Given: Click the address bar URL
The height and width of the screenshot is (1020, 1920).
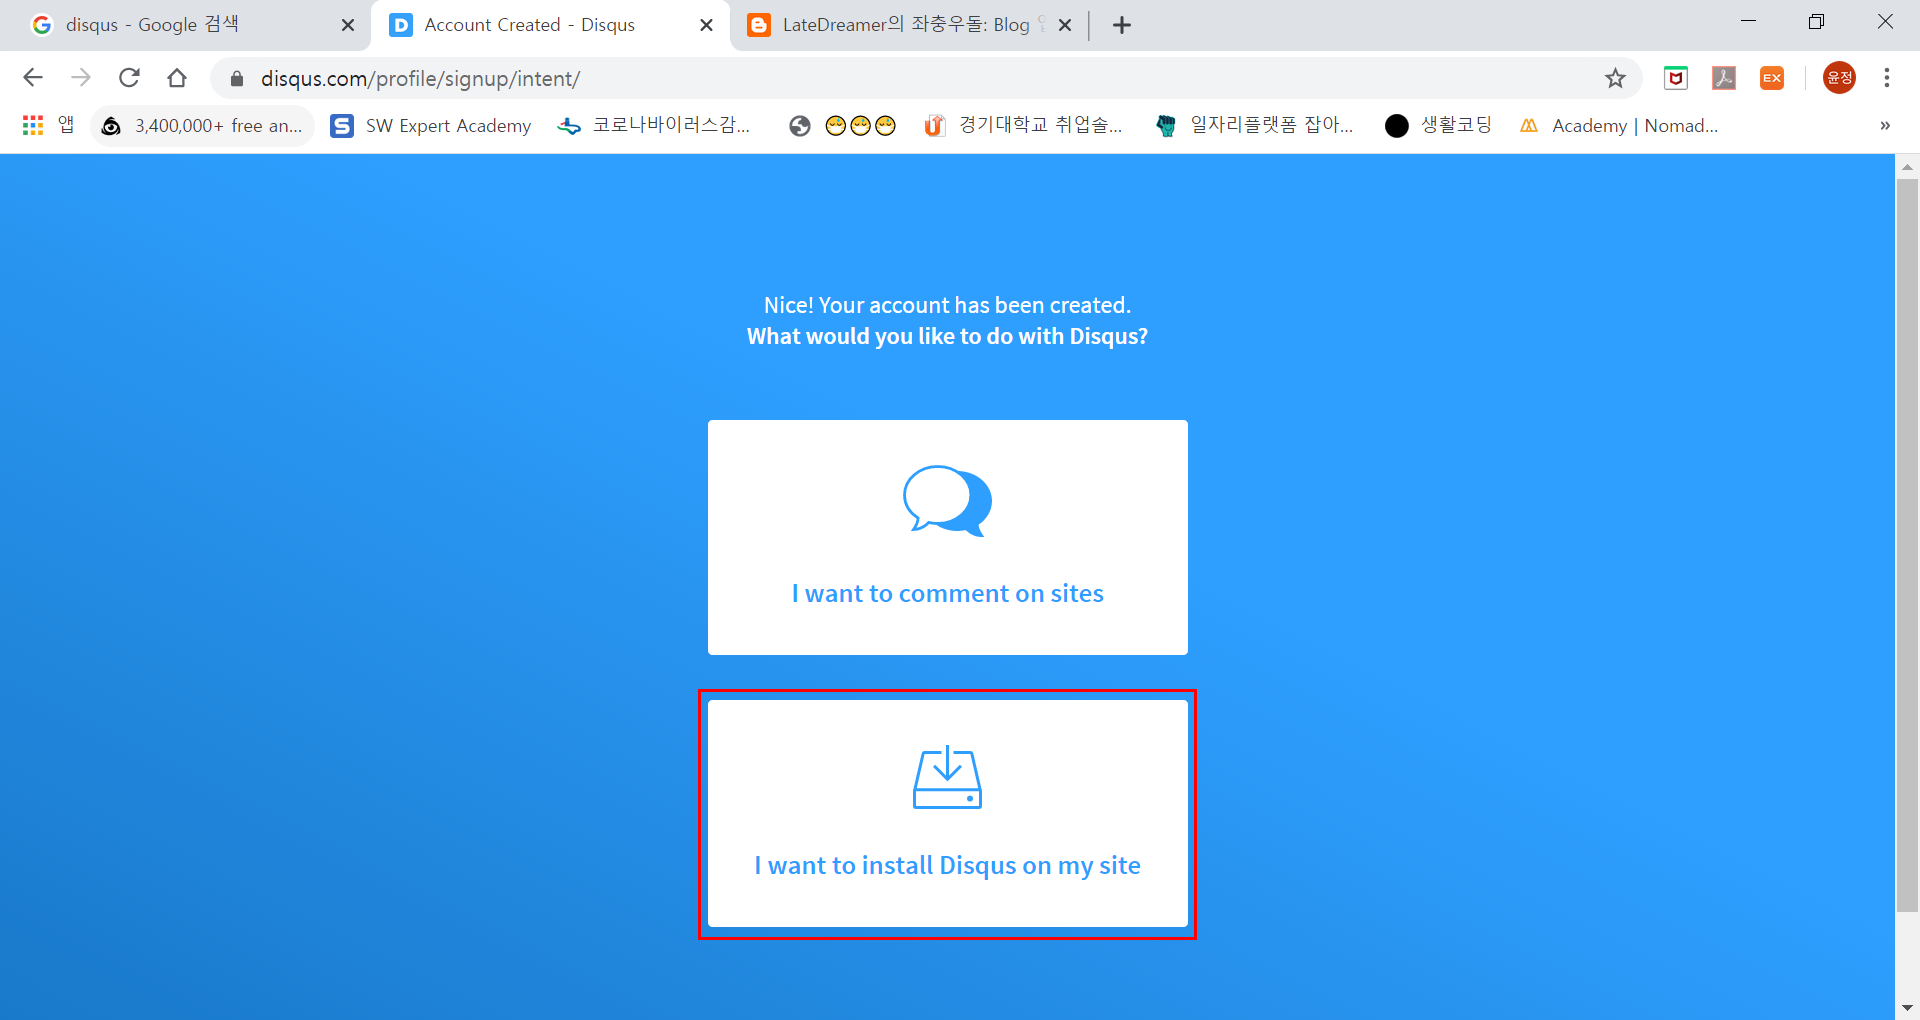Looking at the screenshot, I should [420, 78].
